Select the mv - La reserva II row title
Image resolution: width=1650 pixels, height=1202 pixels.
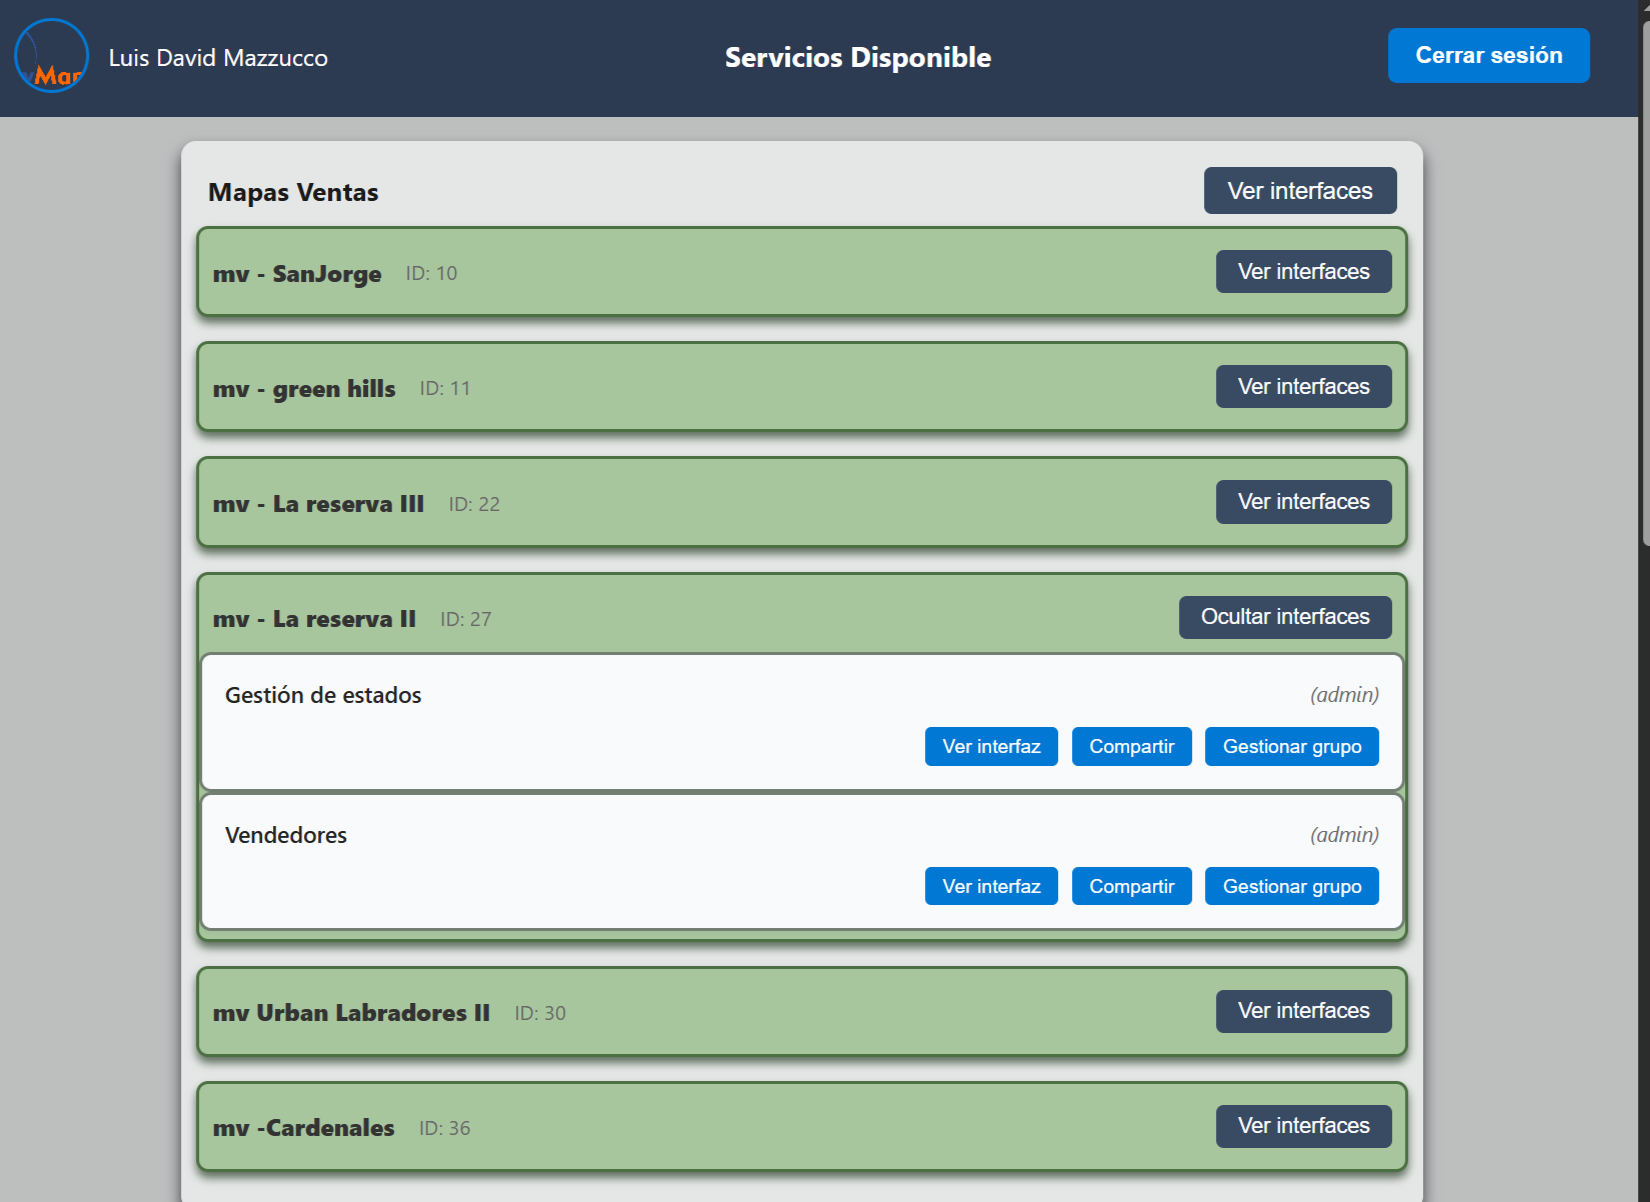[x=314, y=619]
